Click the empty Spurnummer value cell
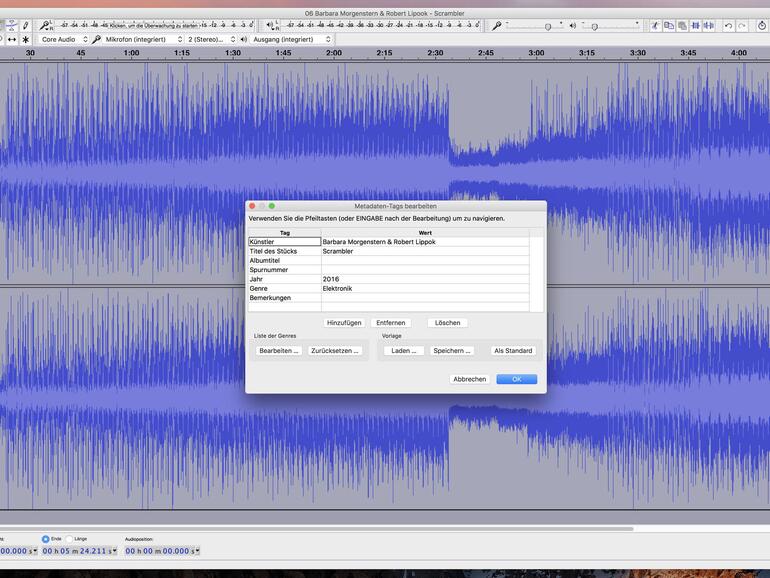The height and width of the screenshot is (578, 770). coord(425,270)
